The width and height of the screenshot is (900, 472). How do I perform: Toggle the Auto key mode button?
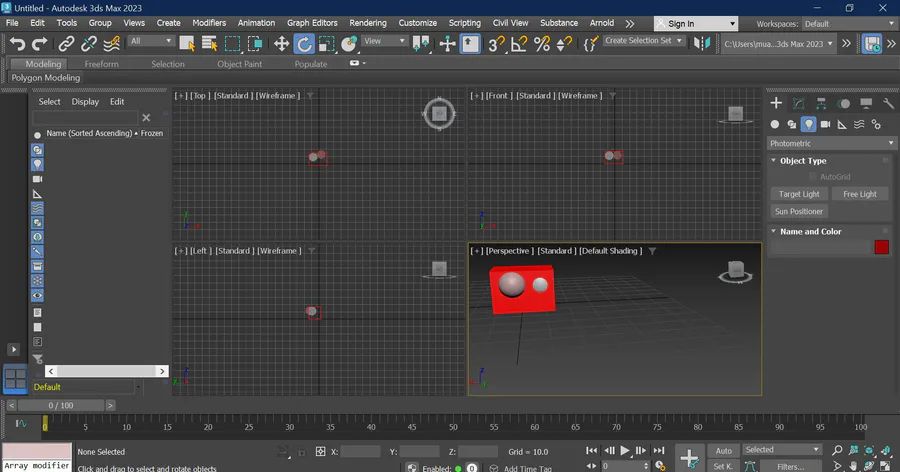[723, 451]
